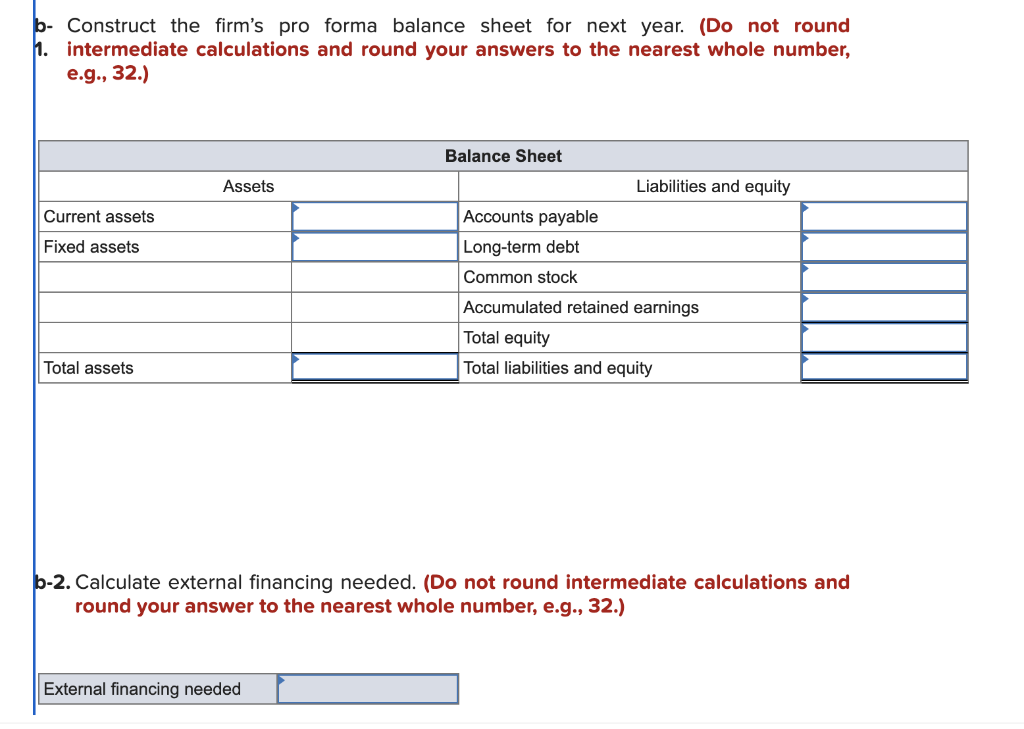Image resolution: width=1024 pixels, height=729 pixels.
Task: Click the Total assets value input field
Action: [x=375, y=367]
